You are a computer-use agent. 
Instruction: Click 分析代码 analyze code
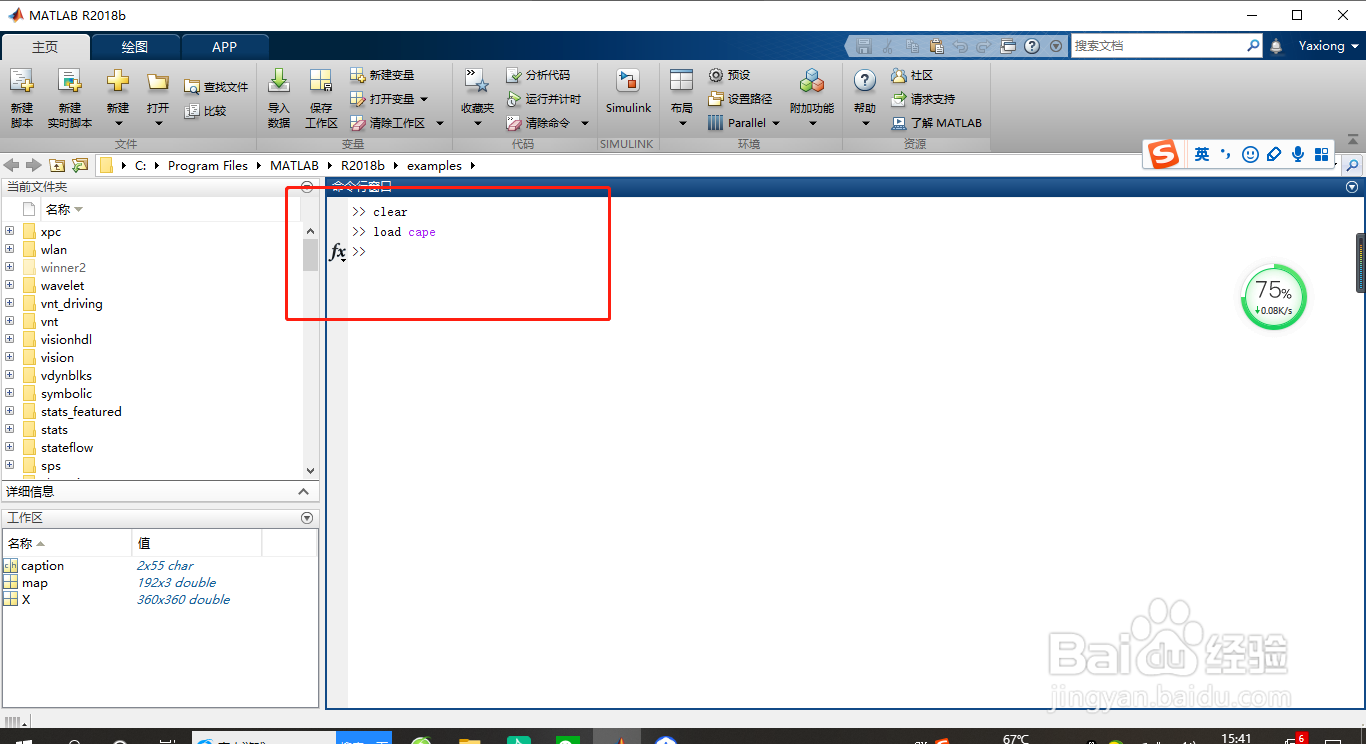click(538, 75)
